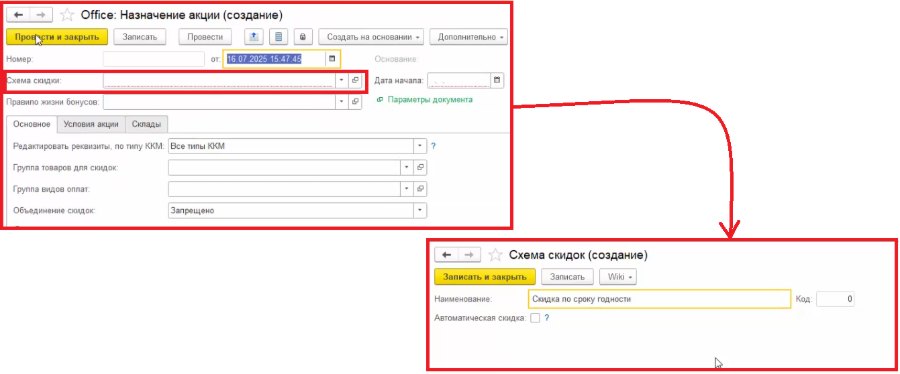Open Создать на основании dropdown

tap(371, 37)
